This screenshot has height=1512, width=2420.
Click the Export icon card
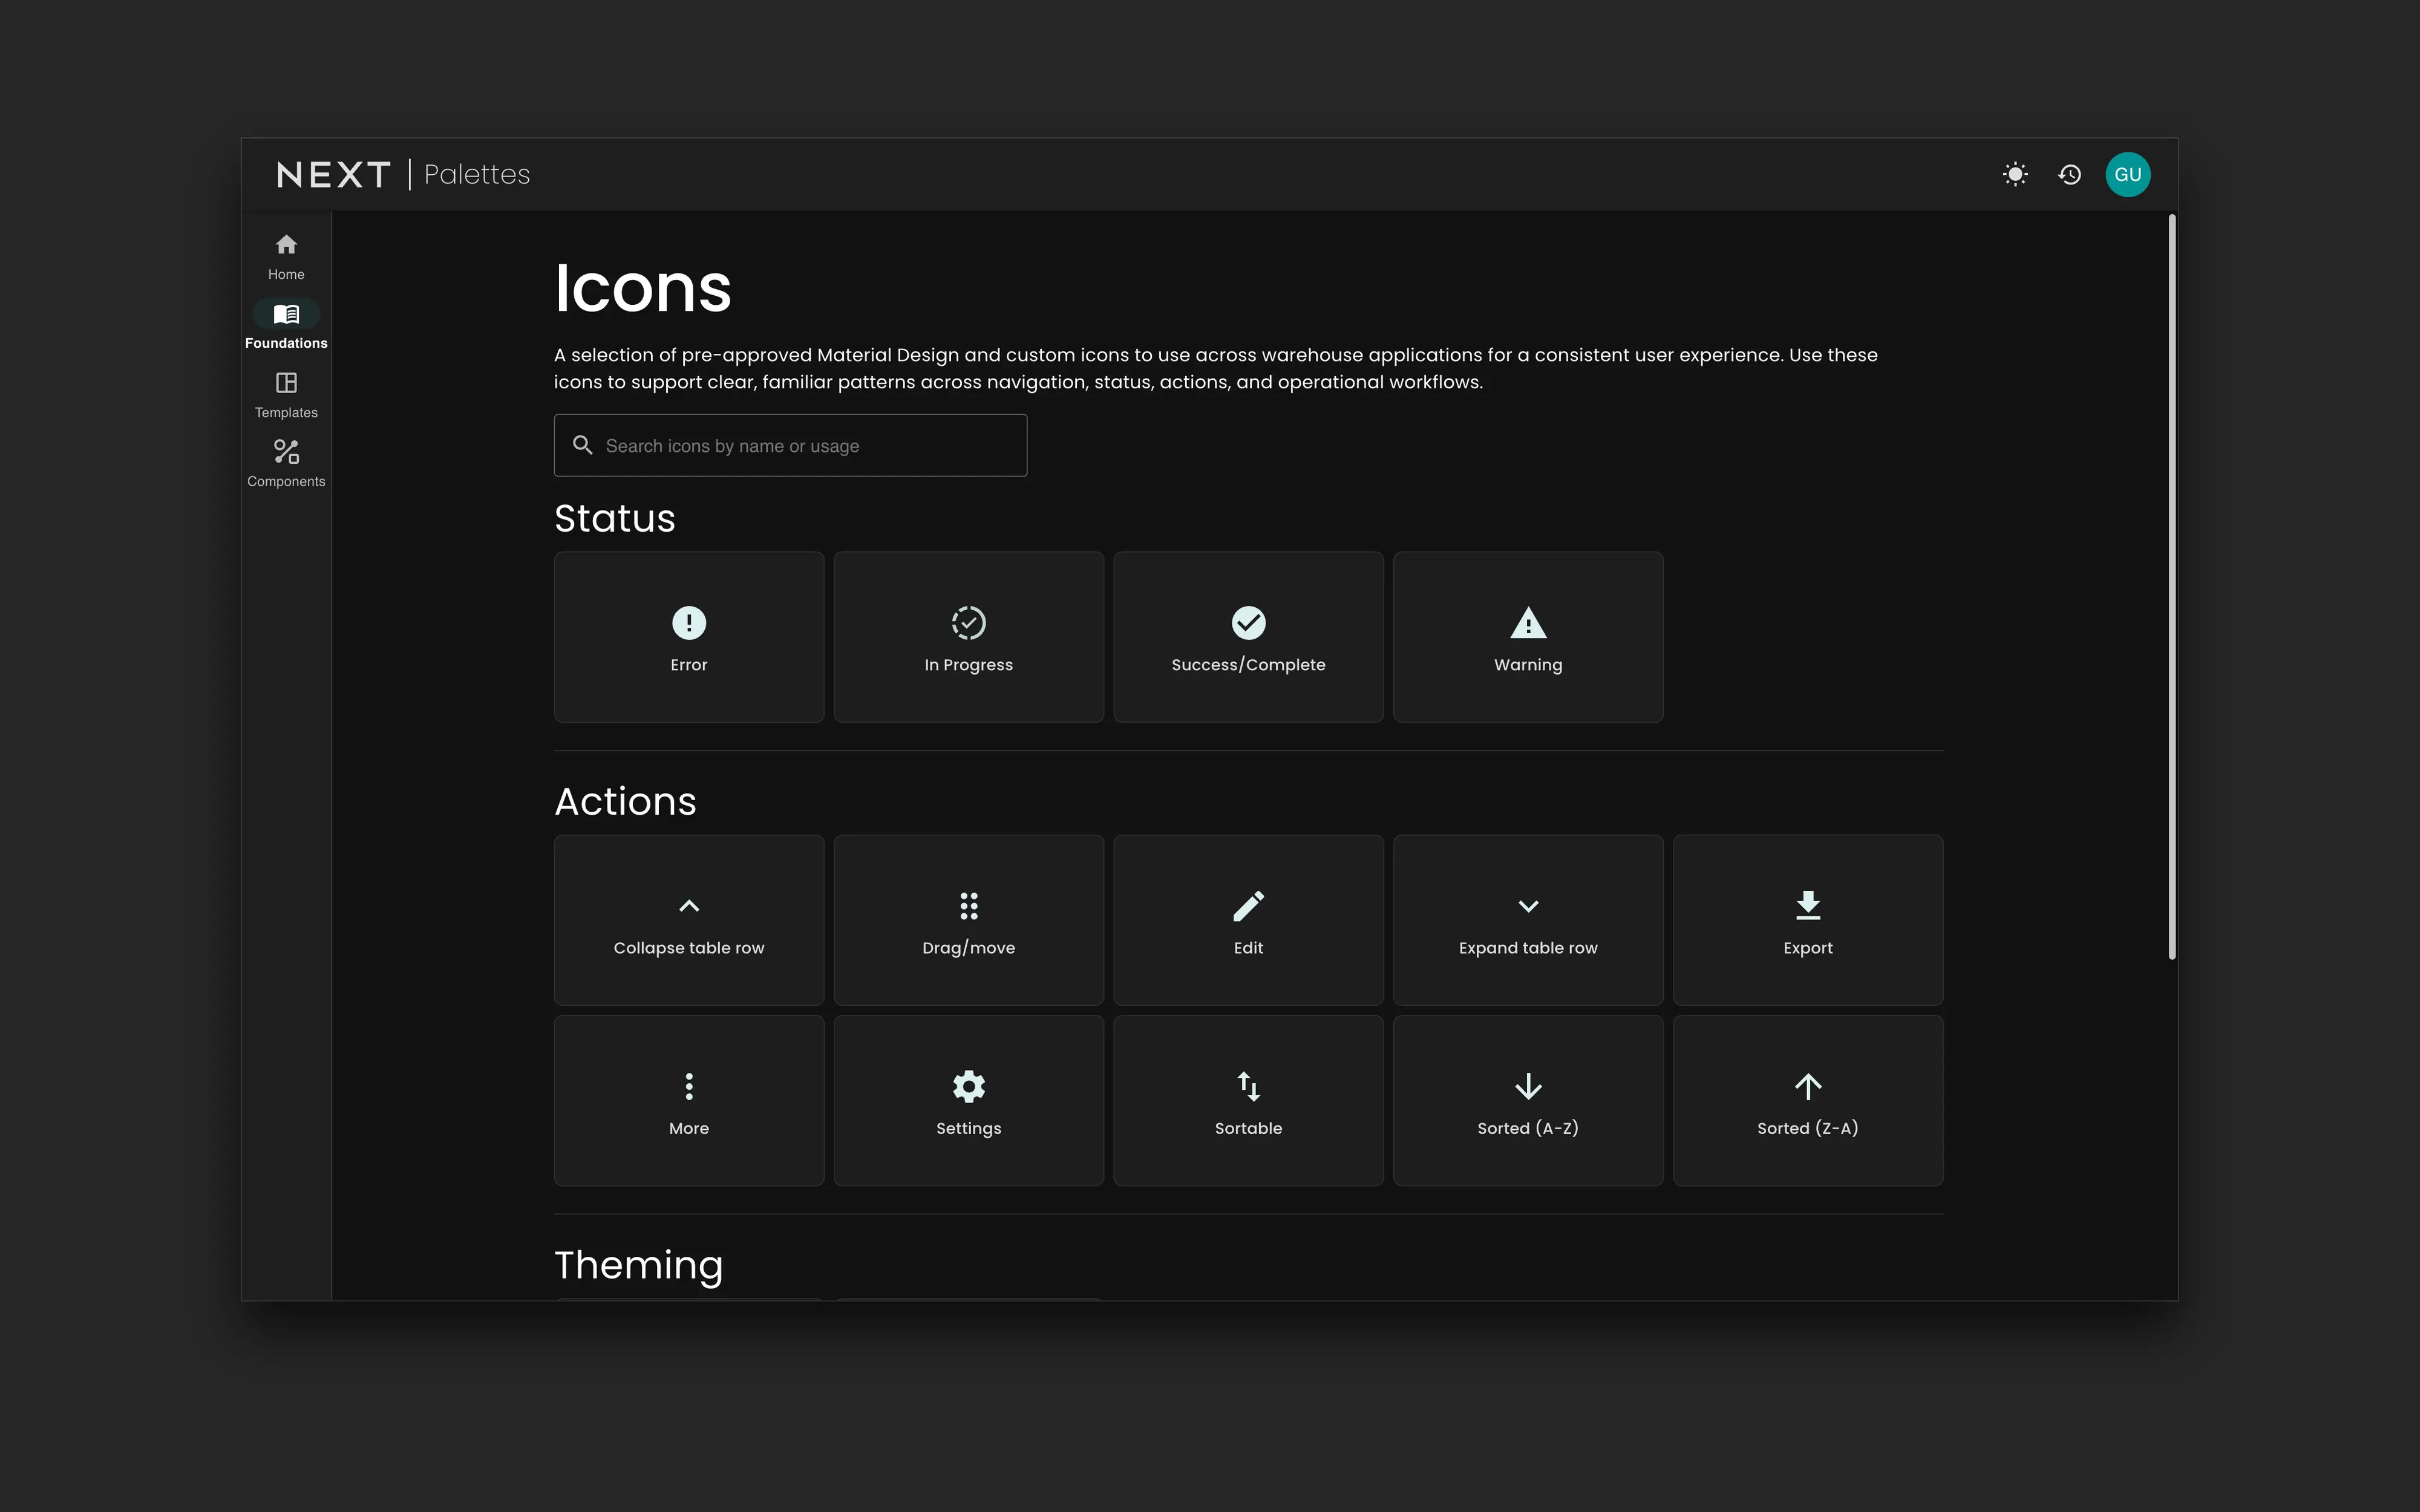[x=1808, y=920]
